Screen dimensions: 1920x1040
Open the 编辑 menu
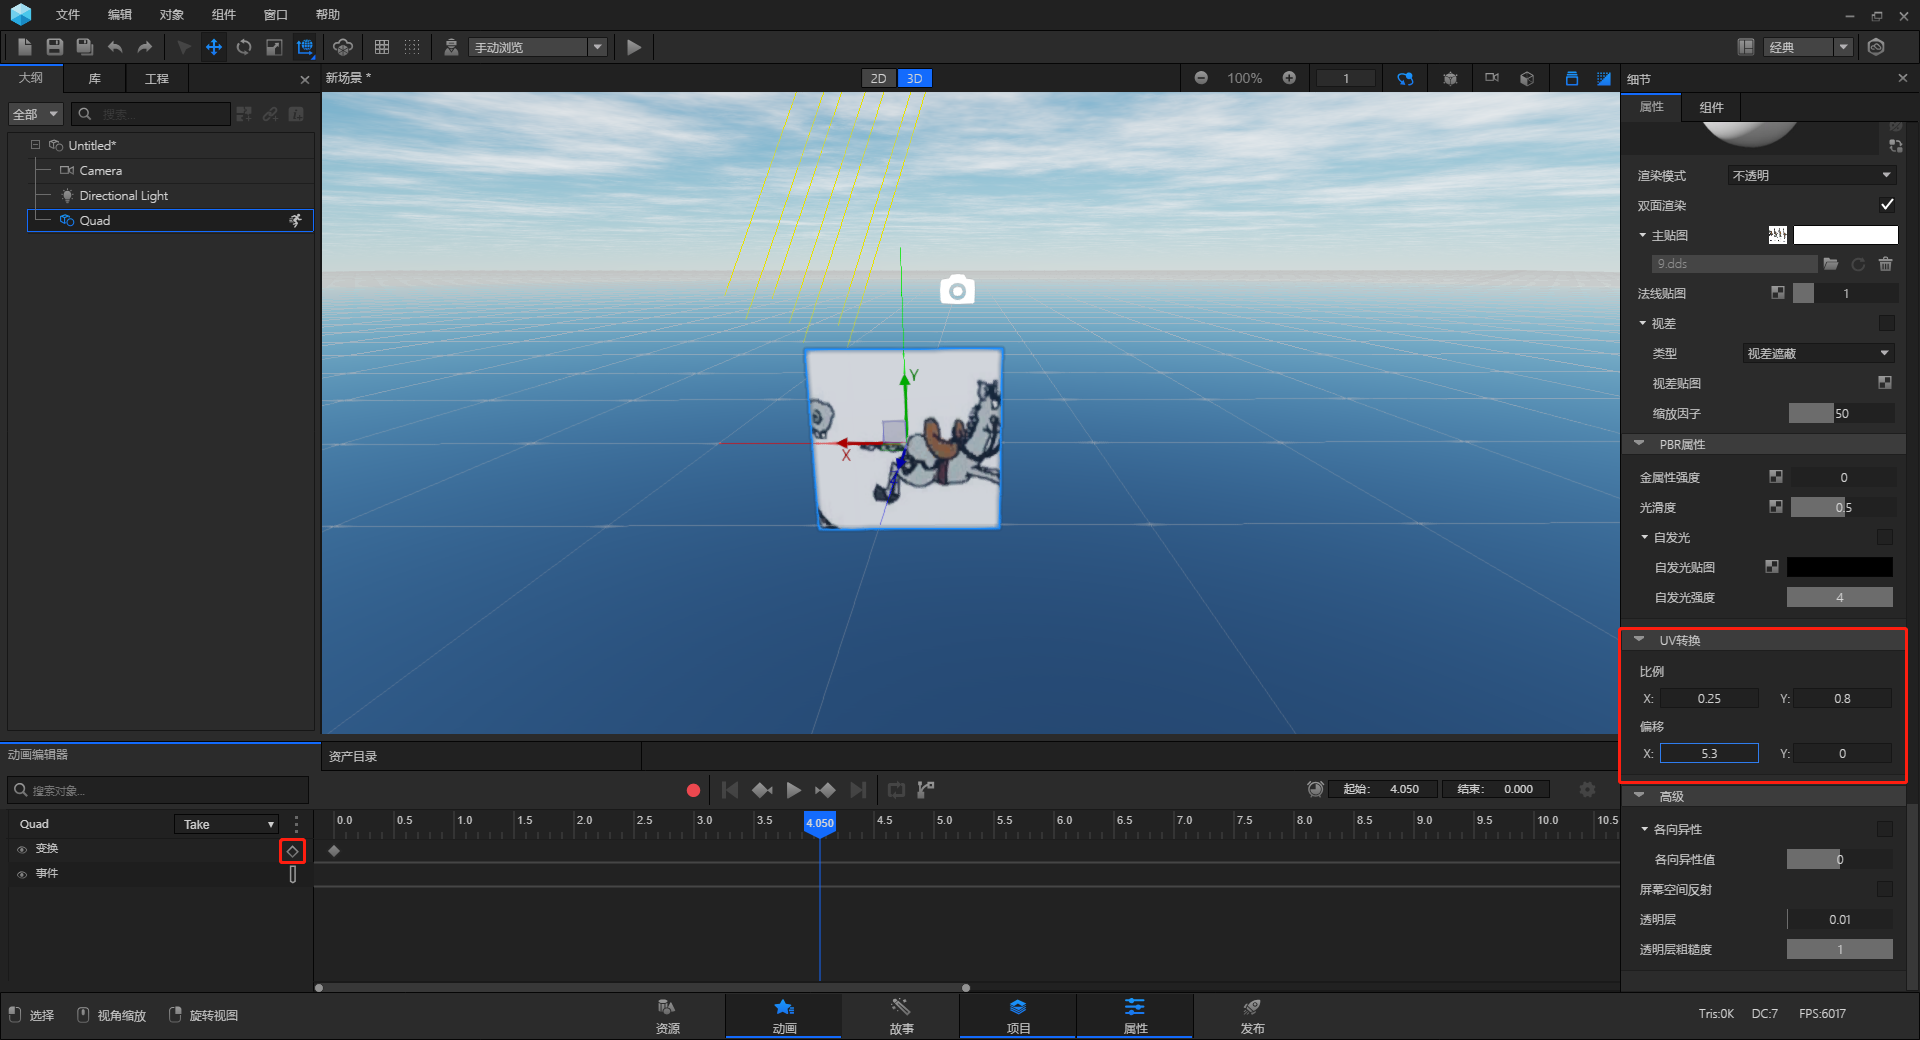tap(120, 15)
